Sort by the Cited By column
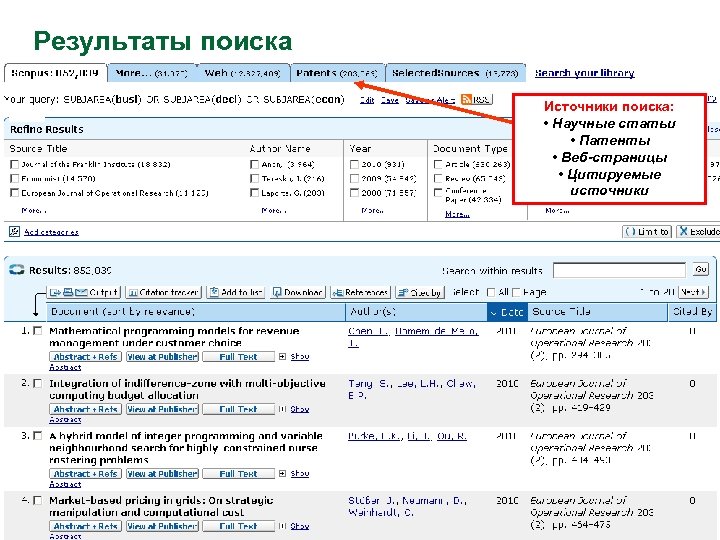 [x=692, y=312]
